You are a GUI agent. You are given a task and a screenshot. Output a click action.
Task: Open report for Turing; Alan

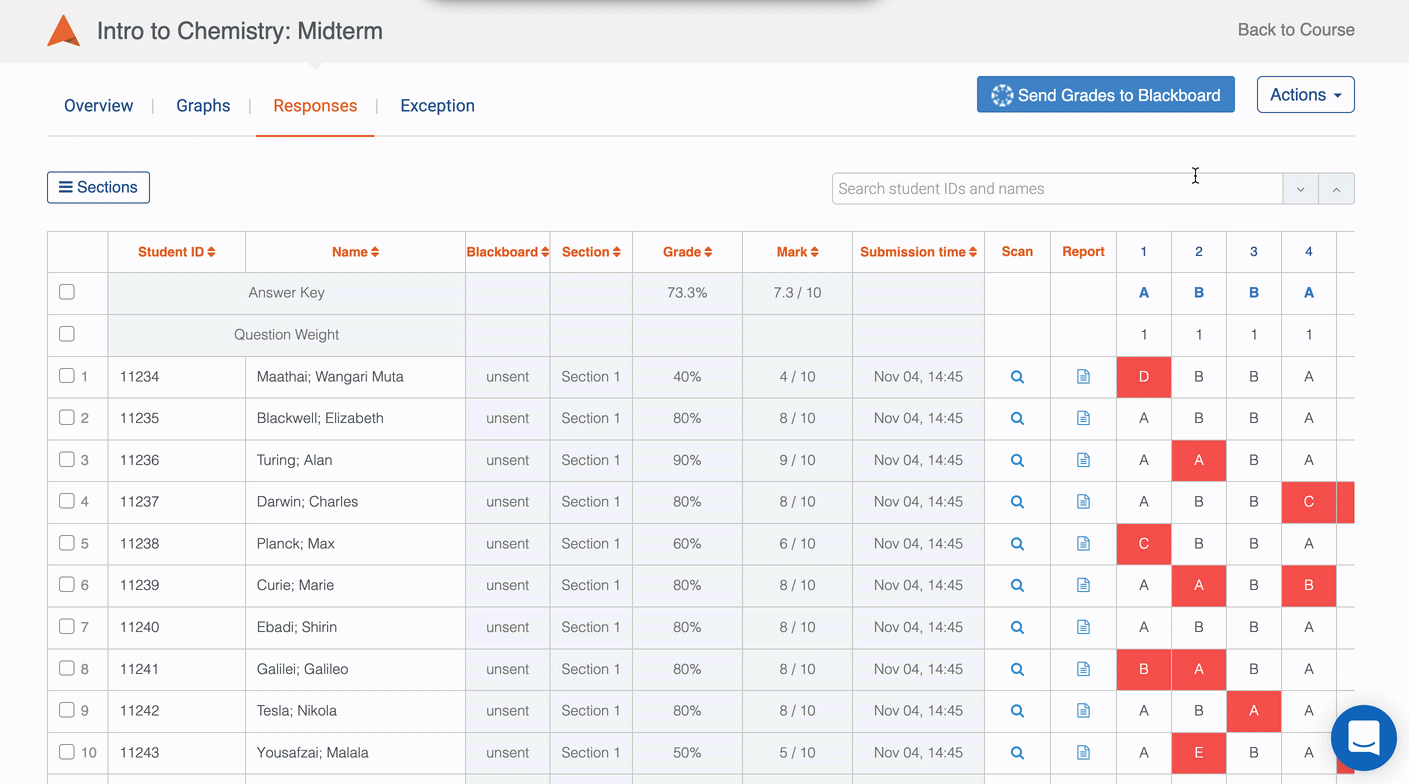[1083, 461]
